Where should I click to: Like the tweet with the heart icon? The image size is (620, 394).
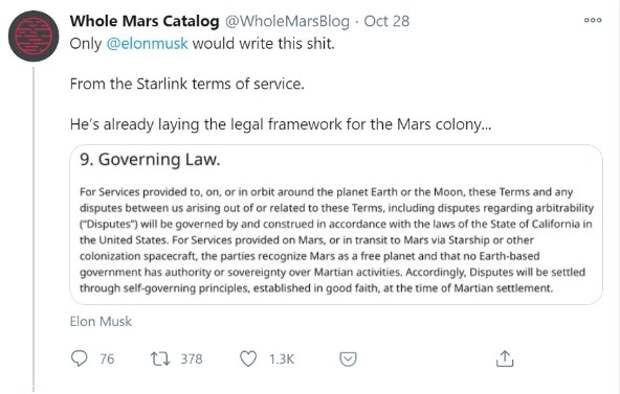click(x=248, y=359)
